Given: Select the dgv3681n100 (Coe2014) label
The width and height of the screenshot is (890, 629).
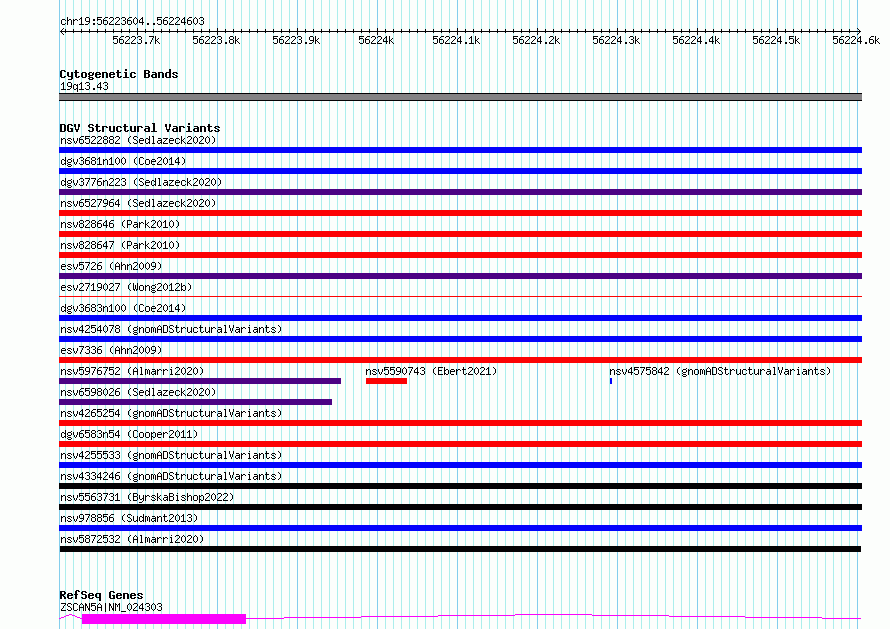Looking at the screenshot, I should click(123, 161).
